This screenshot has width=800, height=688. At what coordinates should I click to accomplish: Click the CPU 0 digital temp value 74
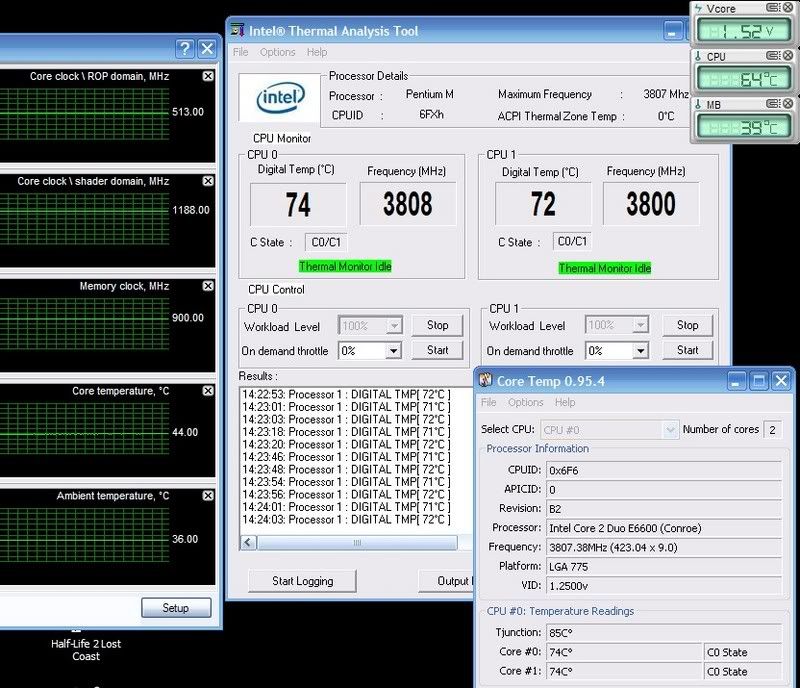click(298, 205)
